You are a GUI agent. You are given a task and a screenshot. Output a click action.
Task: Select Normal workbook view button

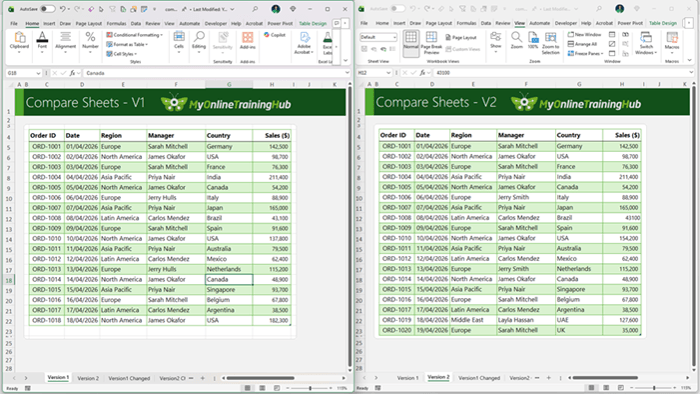(411, 43)
